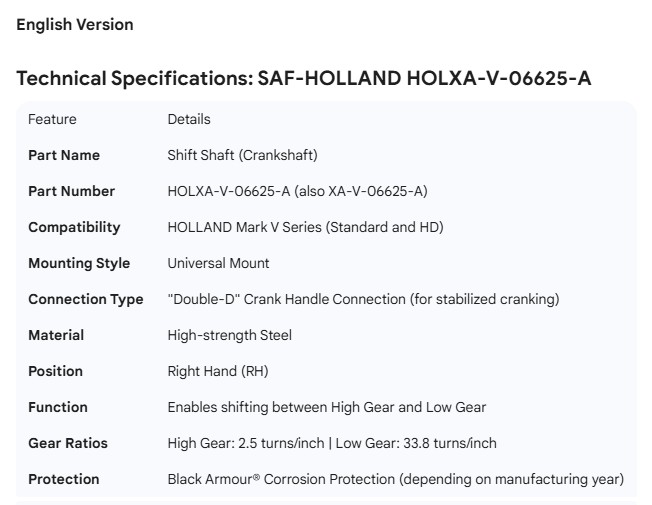Click the Black Armour Corrosion Protection text

tap(395, 479)
